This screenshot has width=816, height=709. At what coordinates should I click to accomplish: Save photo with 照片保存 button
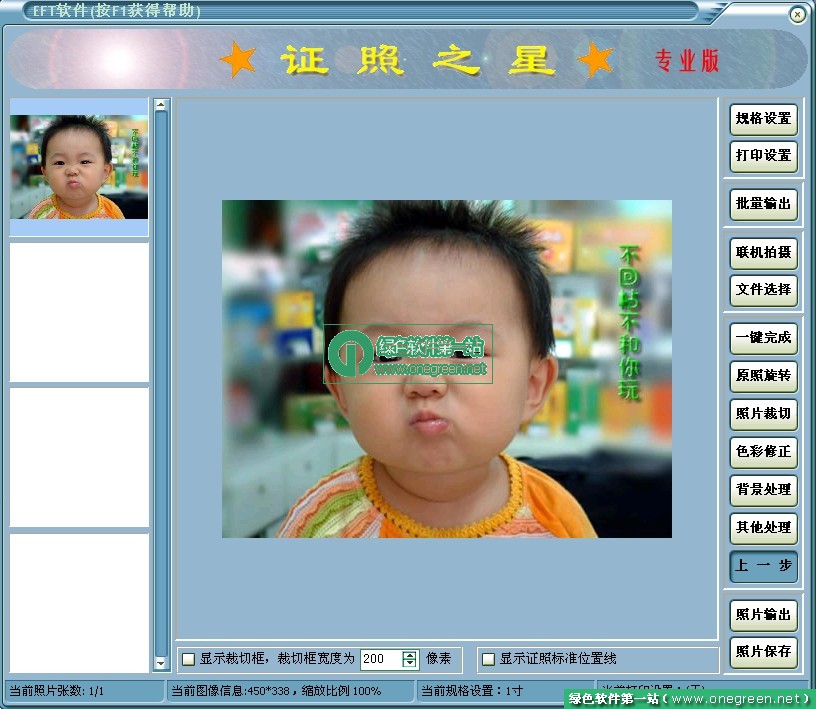(x=763, y=652)
